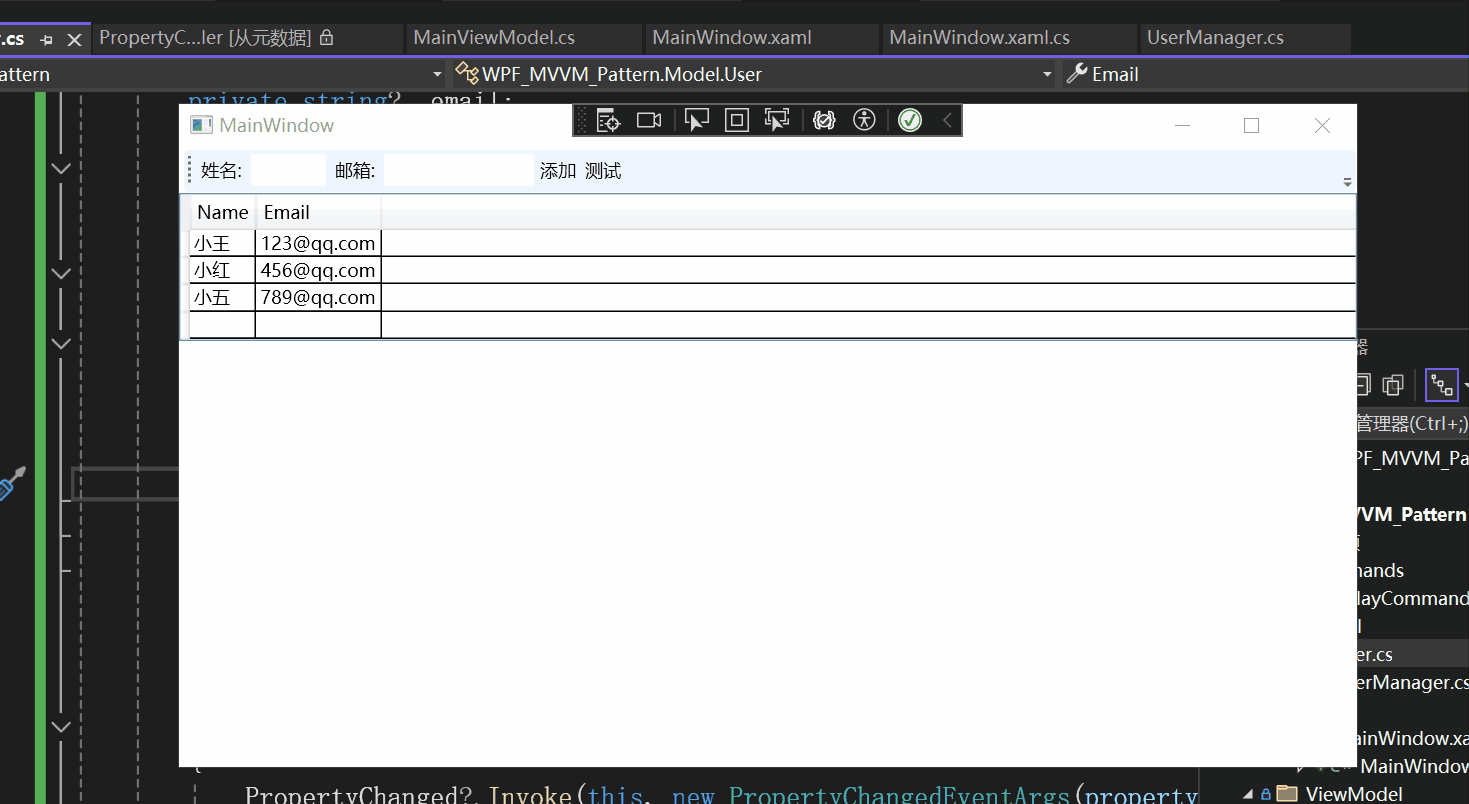
Task: Launch XAML Live Preview camera icon
Action: (648, 119)
